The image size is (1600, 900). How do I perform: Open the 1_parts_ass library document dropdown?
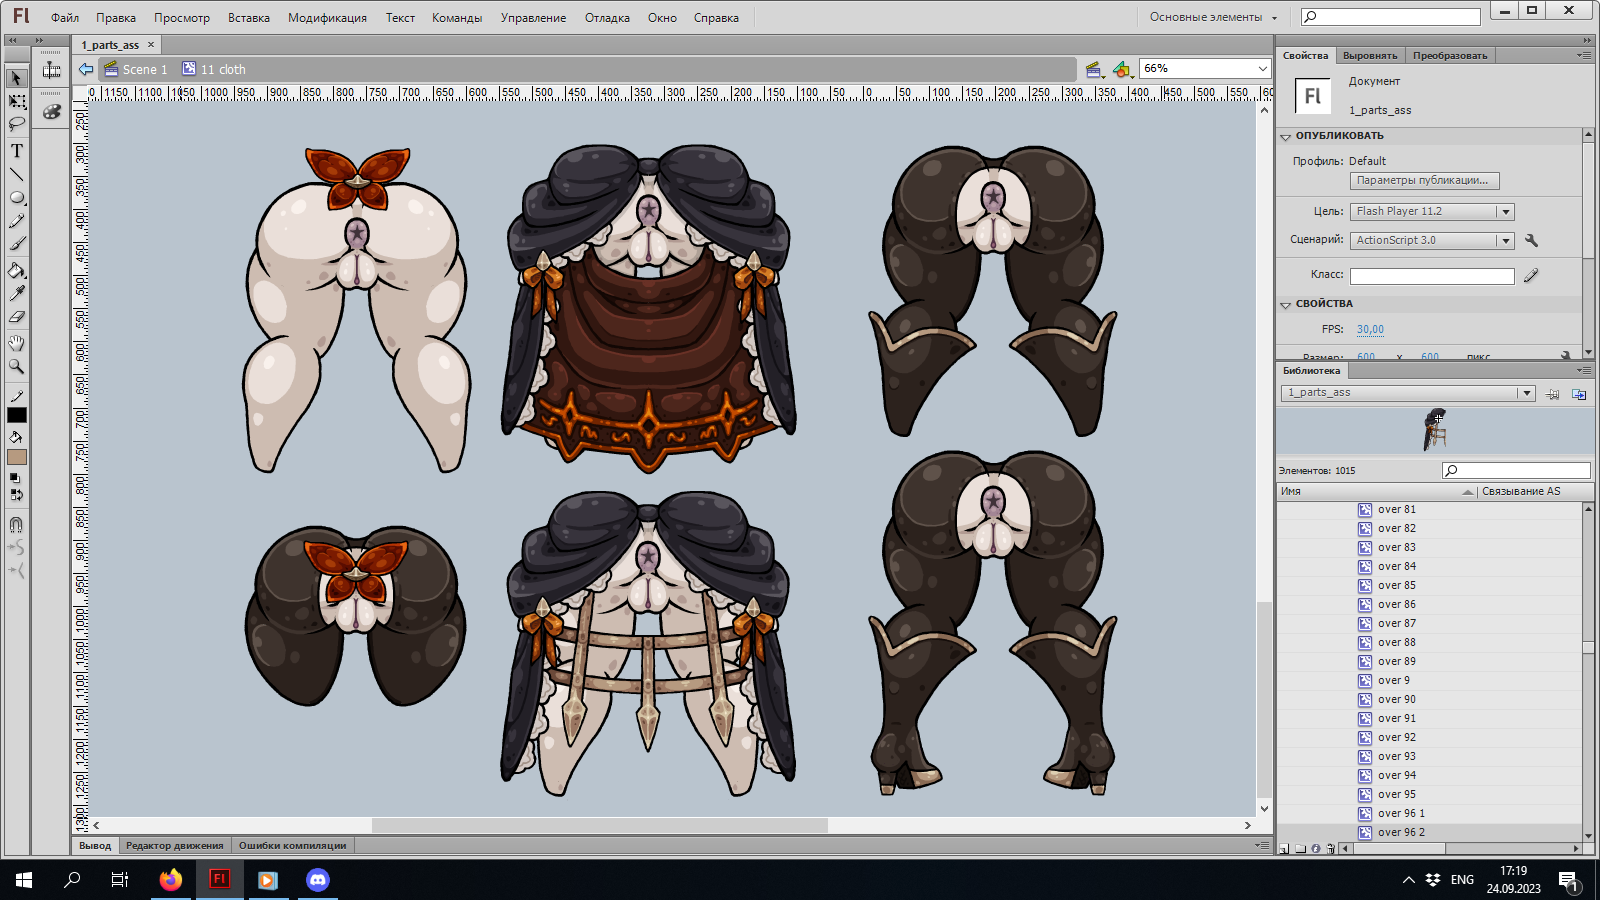point(1407,393)
